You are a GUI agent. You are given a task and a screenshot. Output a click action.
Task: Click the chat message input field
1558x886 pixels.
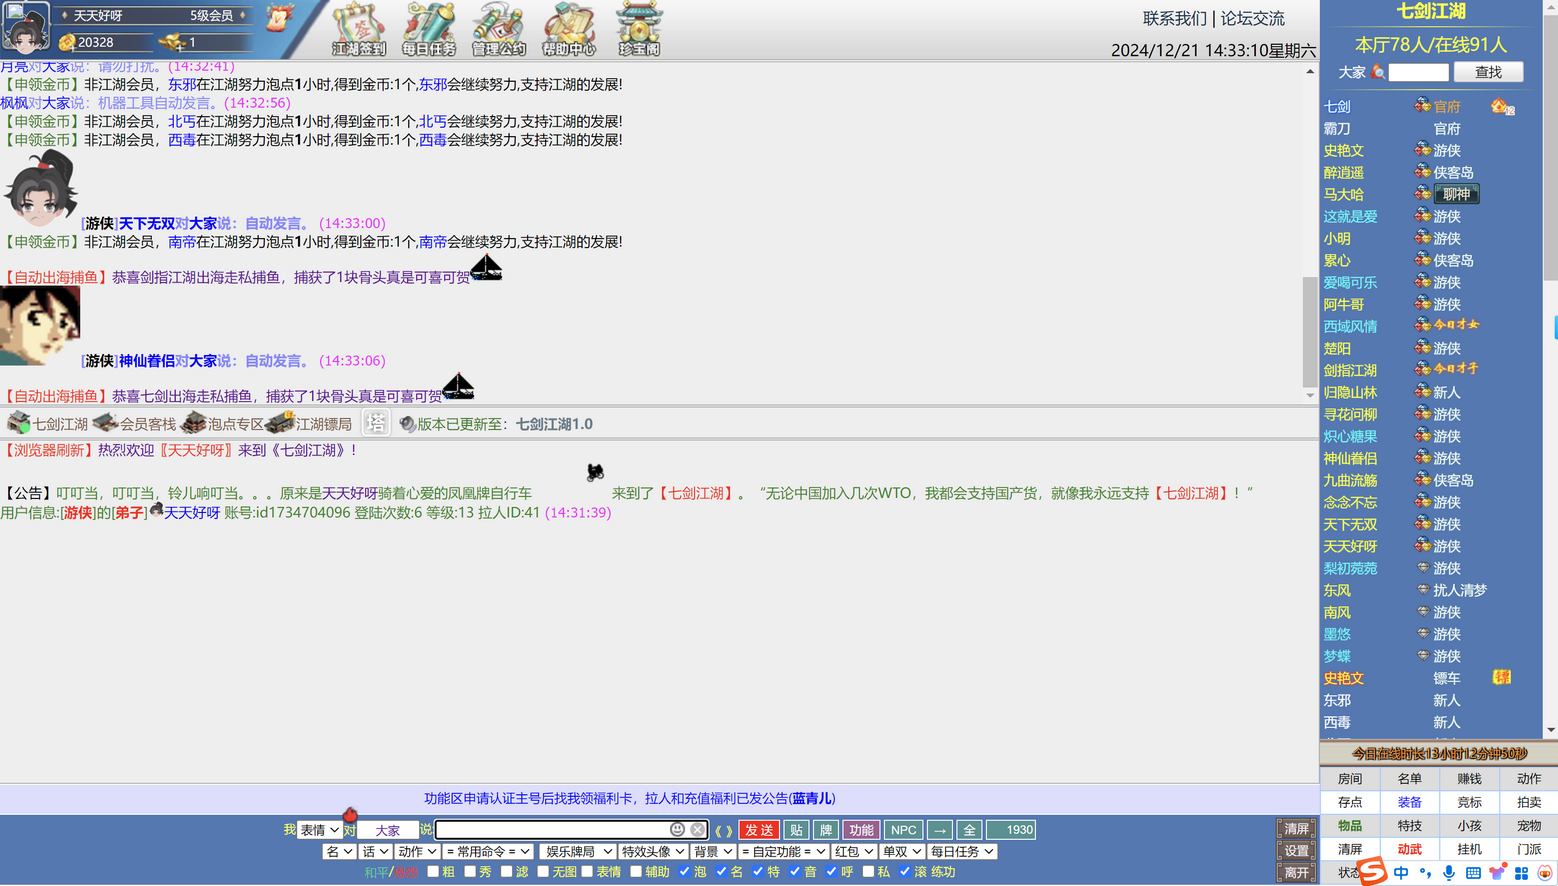(552, 830)
